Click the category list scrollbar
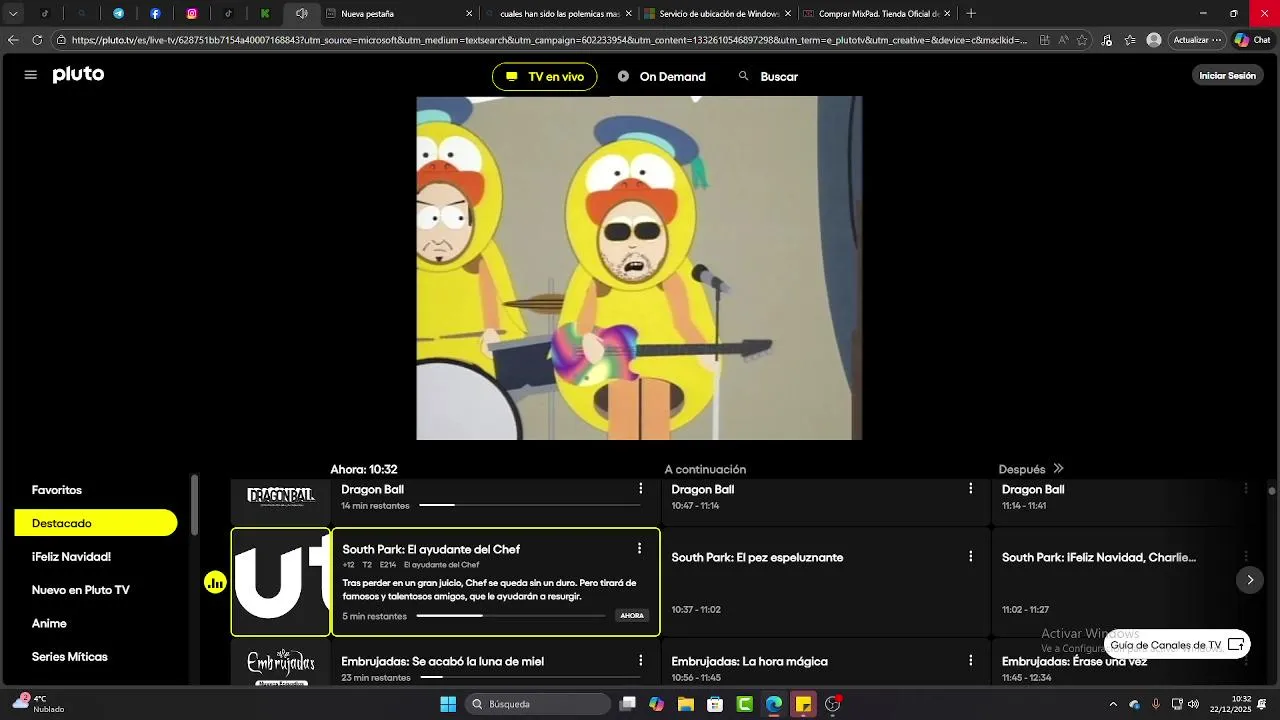 [x=194, y=506]
